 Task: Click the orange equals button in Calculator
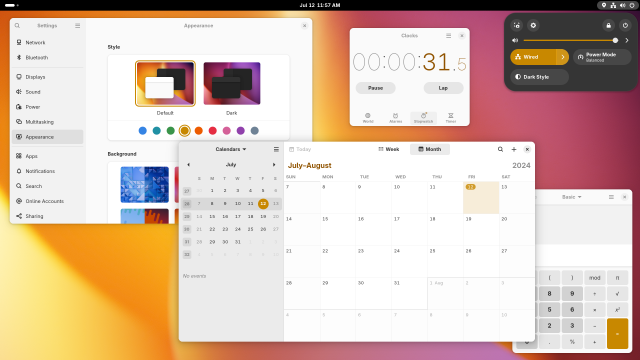[617, 333]
